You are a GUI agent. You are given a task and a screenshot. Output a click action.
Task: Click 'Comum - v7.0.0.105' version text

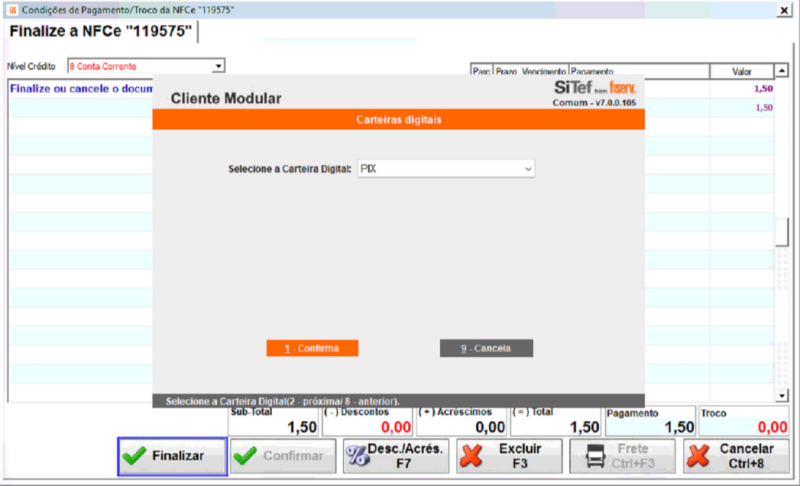tap(594, 103)
